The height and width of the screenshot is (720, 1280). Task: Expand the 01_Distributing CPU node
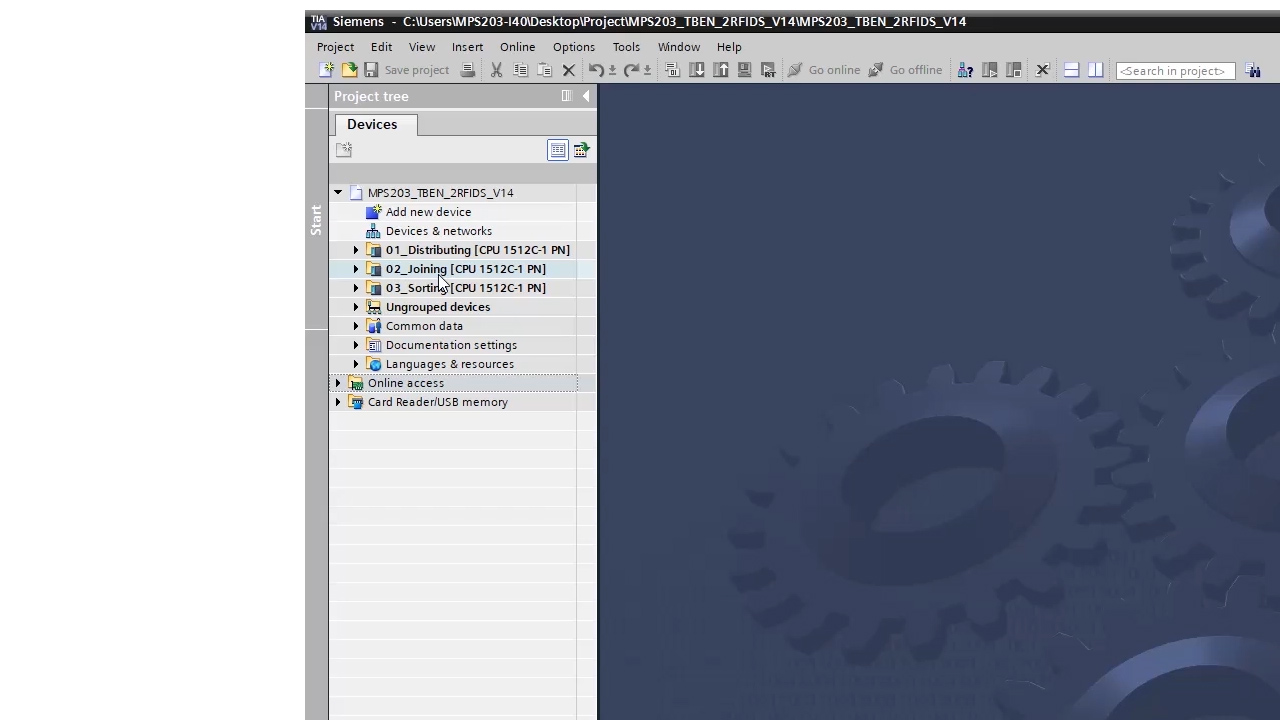coord(356,250)
